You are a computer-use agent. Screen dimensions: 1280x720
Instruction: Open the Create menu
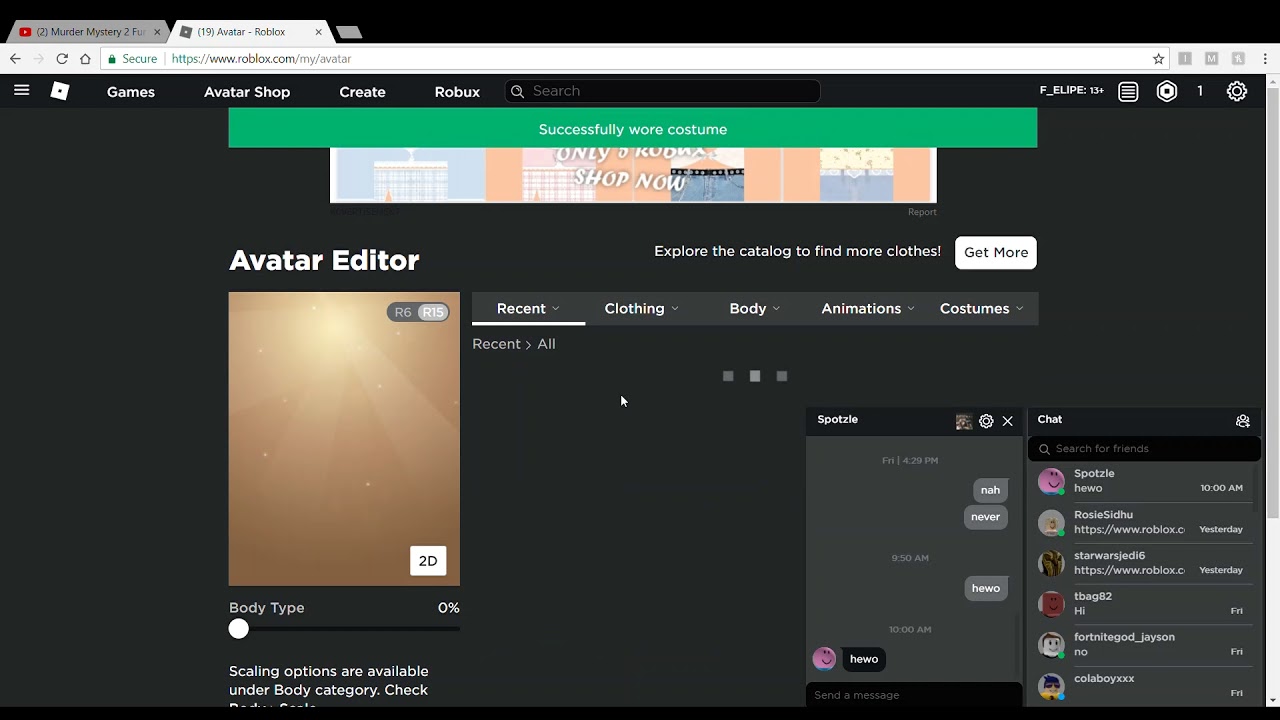point(362,91)
